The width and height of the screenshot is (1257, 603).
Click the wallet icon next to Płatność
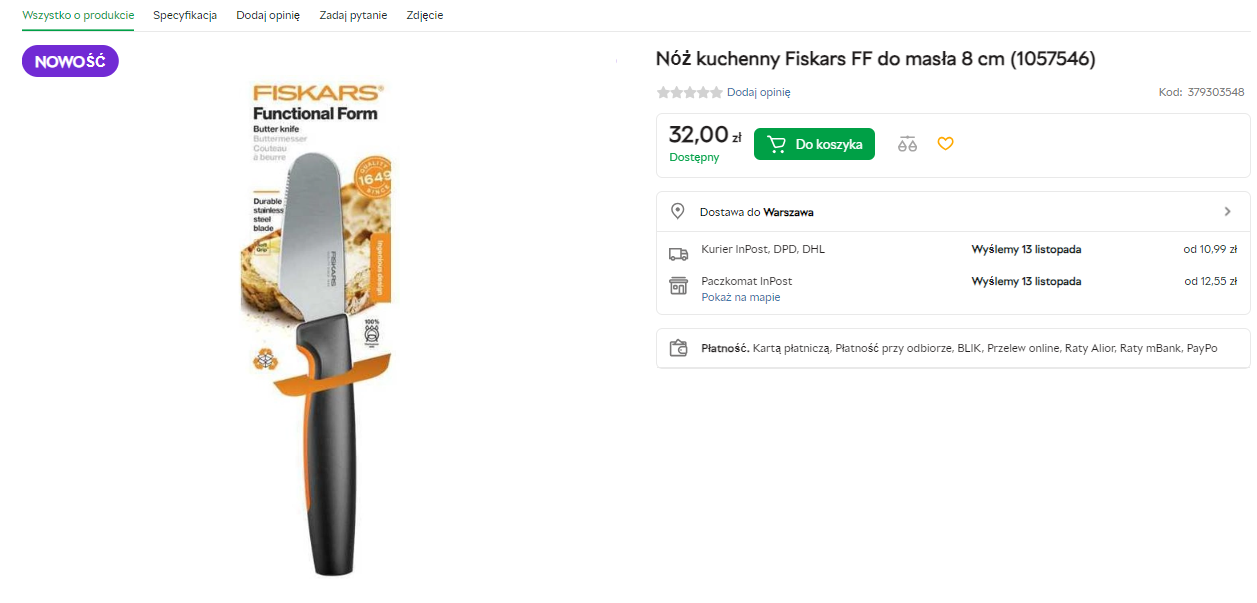point(678,349)
